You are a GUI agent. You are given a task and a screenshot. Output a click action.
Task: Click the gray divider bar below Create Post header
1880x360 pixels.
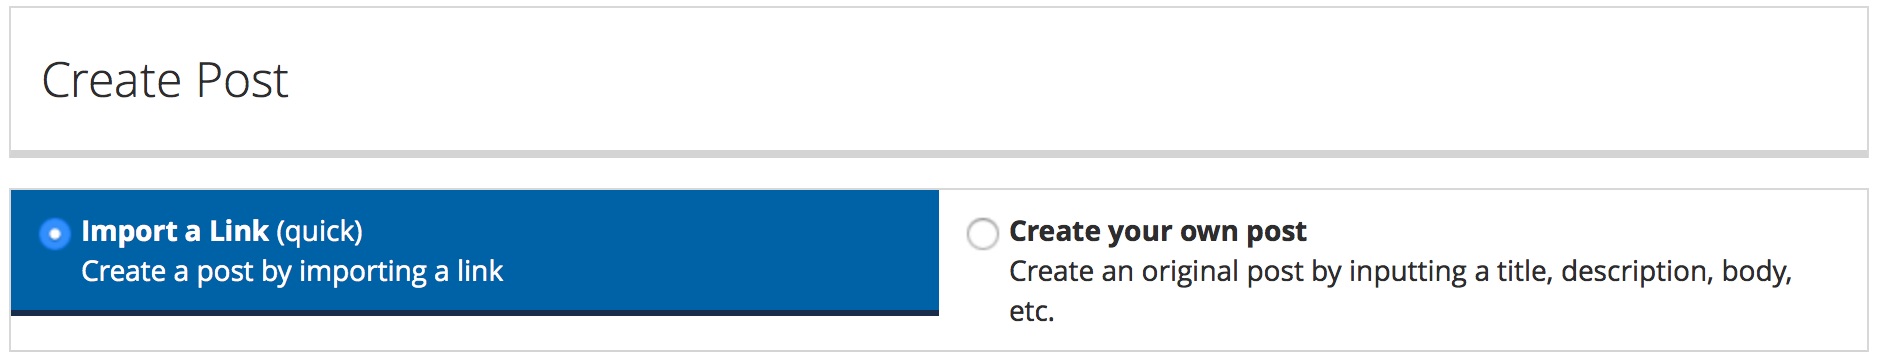click(939, 154)
